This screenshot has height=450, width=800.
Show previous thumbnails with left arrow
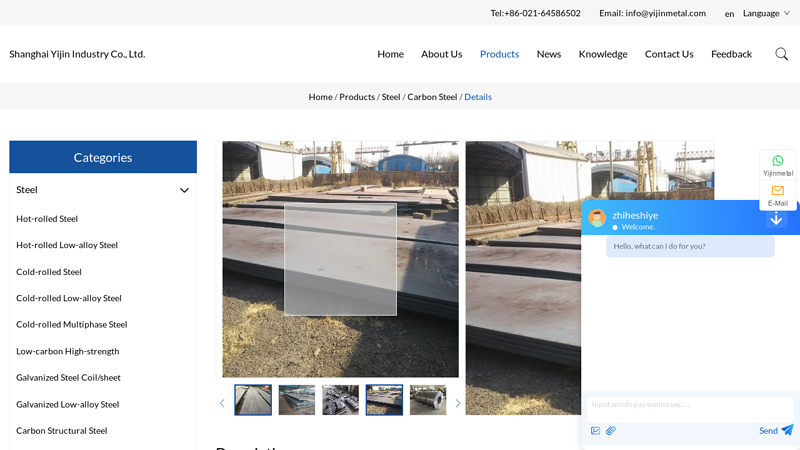click(x=222, y=403)
